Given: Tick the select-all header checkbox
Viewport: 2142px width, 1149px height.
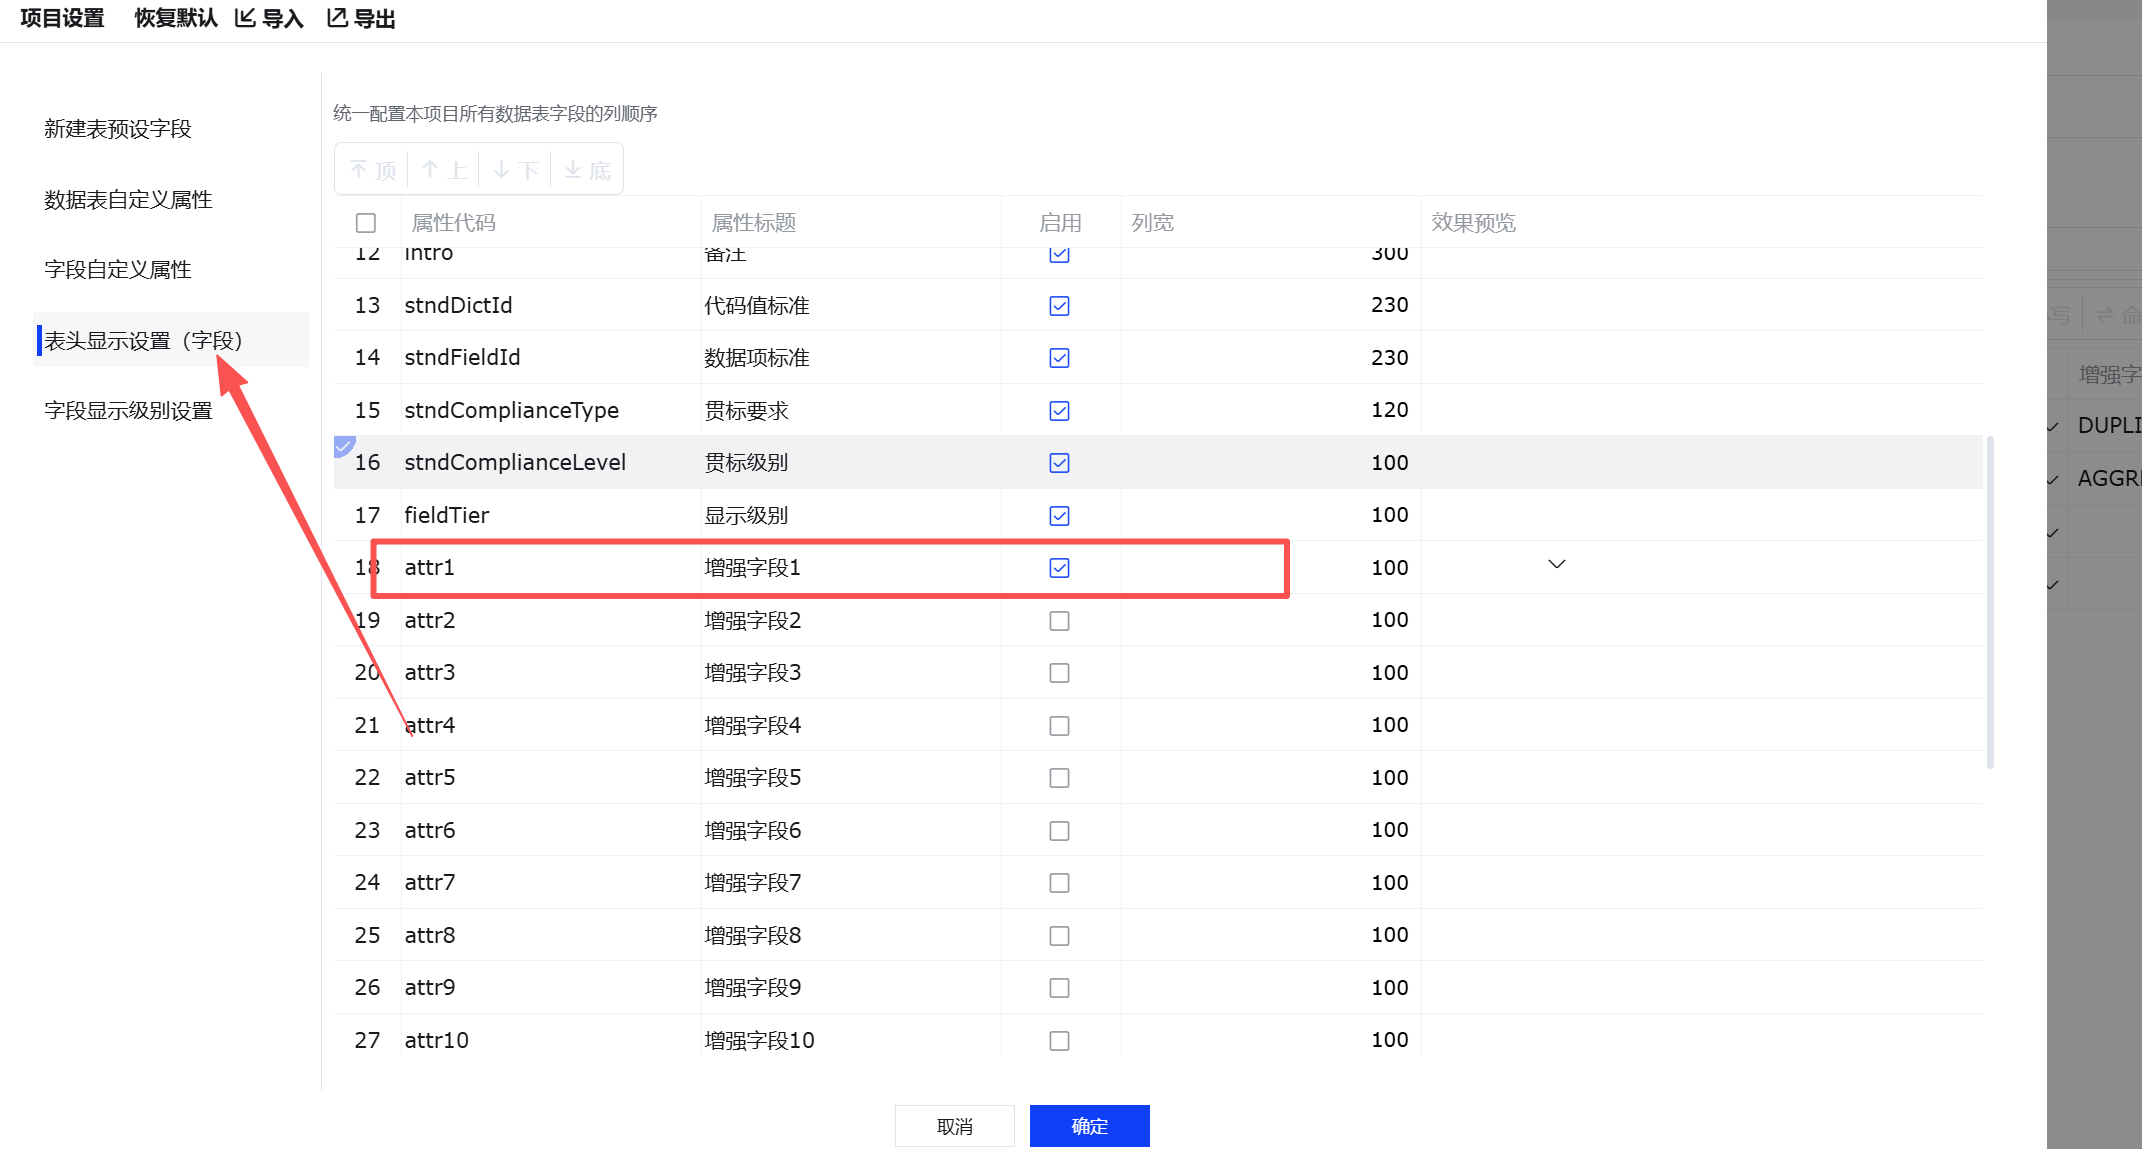Looking at the screenshot, I should pyautogui.click(x=366, y=223).
